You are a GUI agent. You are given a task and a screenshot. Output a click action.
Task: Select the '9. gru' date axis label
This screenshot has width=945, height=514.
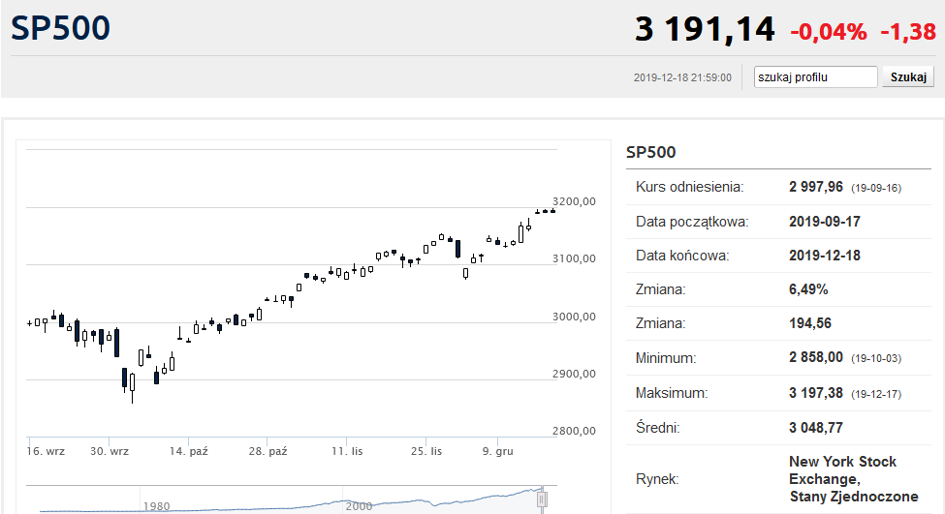point(498,451)
